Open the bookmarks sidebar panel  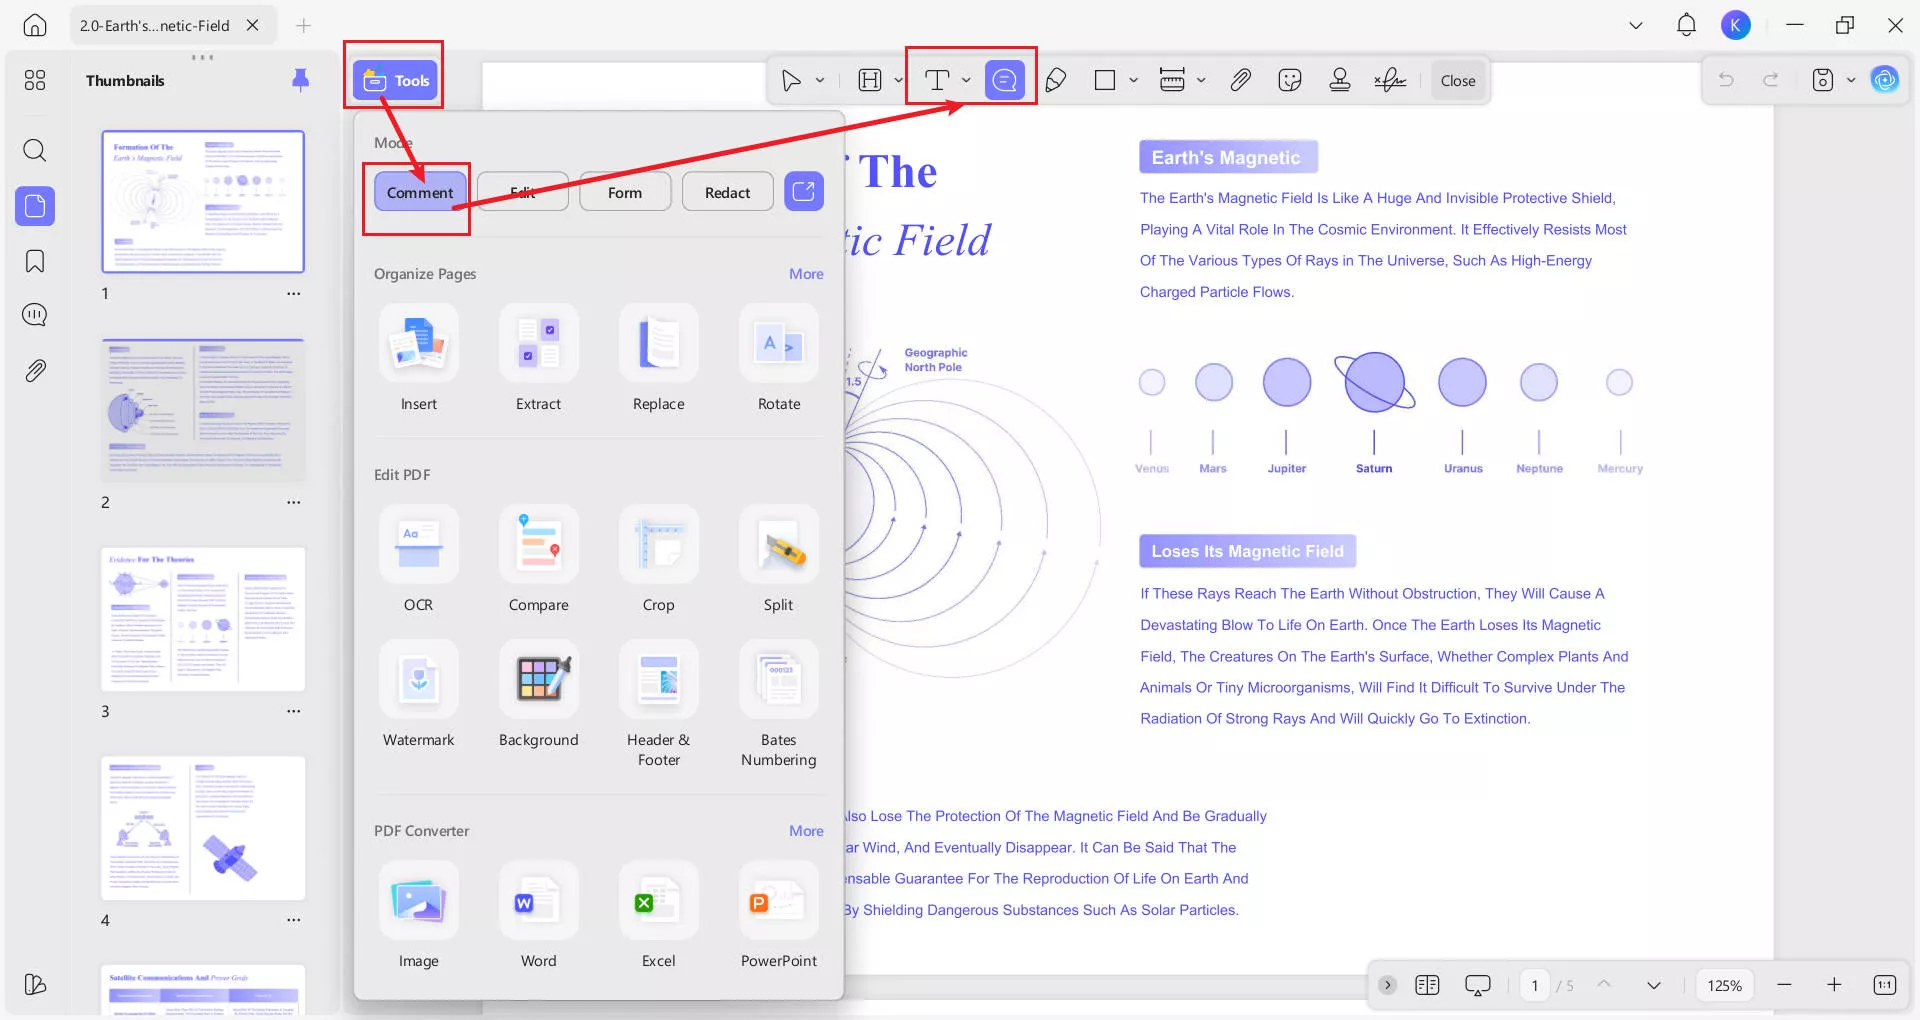pyautogui.click(x=35, y=262)
